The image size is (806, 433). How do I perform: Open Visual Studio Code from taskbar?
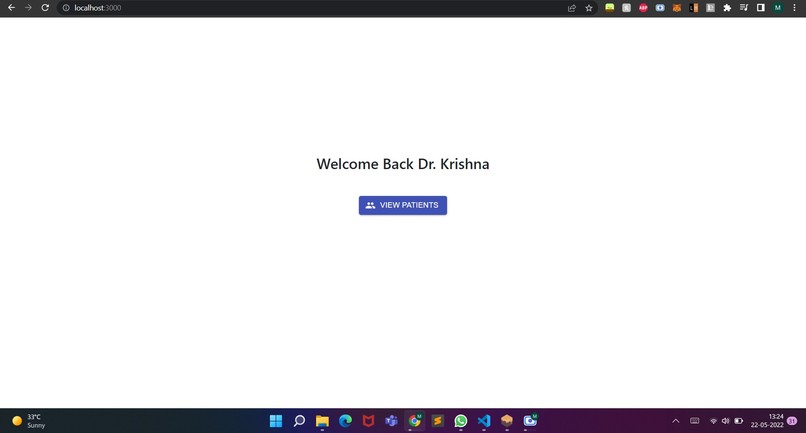pyautogui.click(x=484, y=421)
